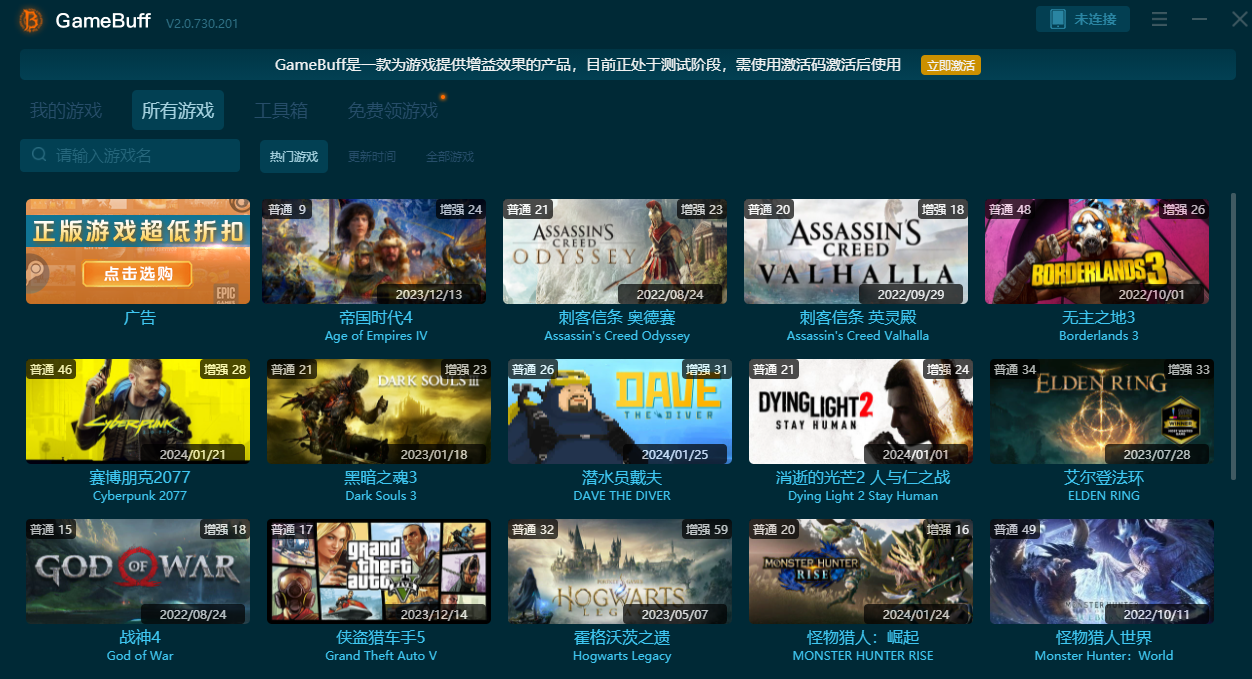Click 立即激活 activation button
The width and height of the screenshot is (1252, 679).
(x=951, y=65)
